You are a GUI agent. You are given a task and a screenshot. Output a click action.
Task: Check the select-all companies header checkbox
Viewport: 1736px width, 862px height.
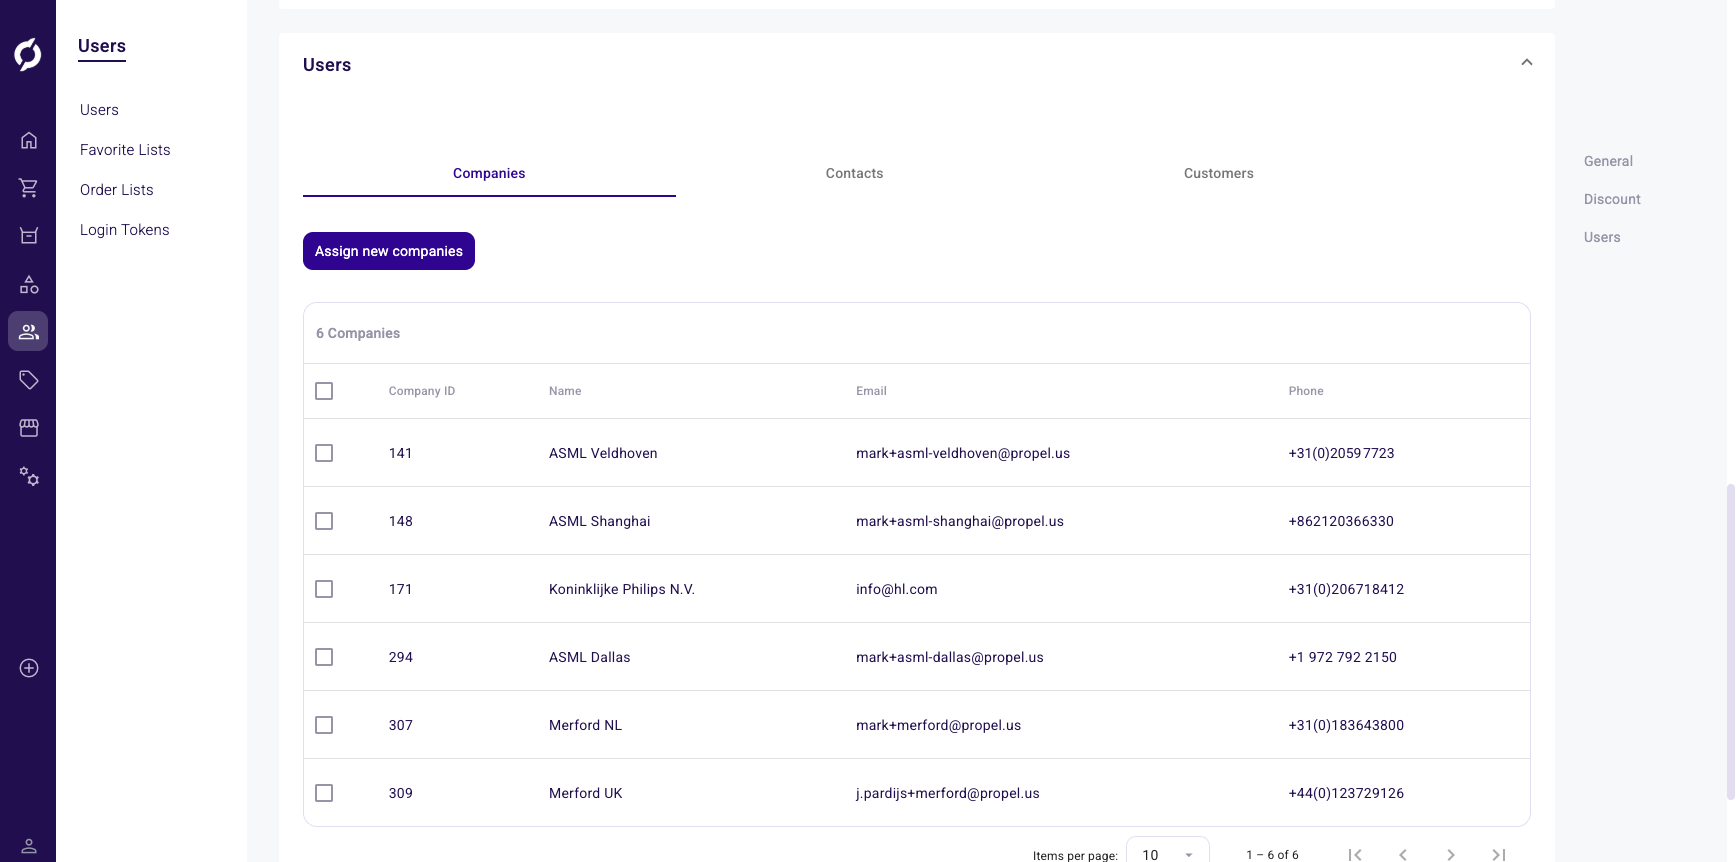tap(324, 391)
